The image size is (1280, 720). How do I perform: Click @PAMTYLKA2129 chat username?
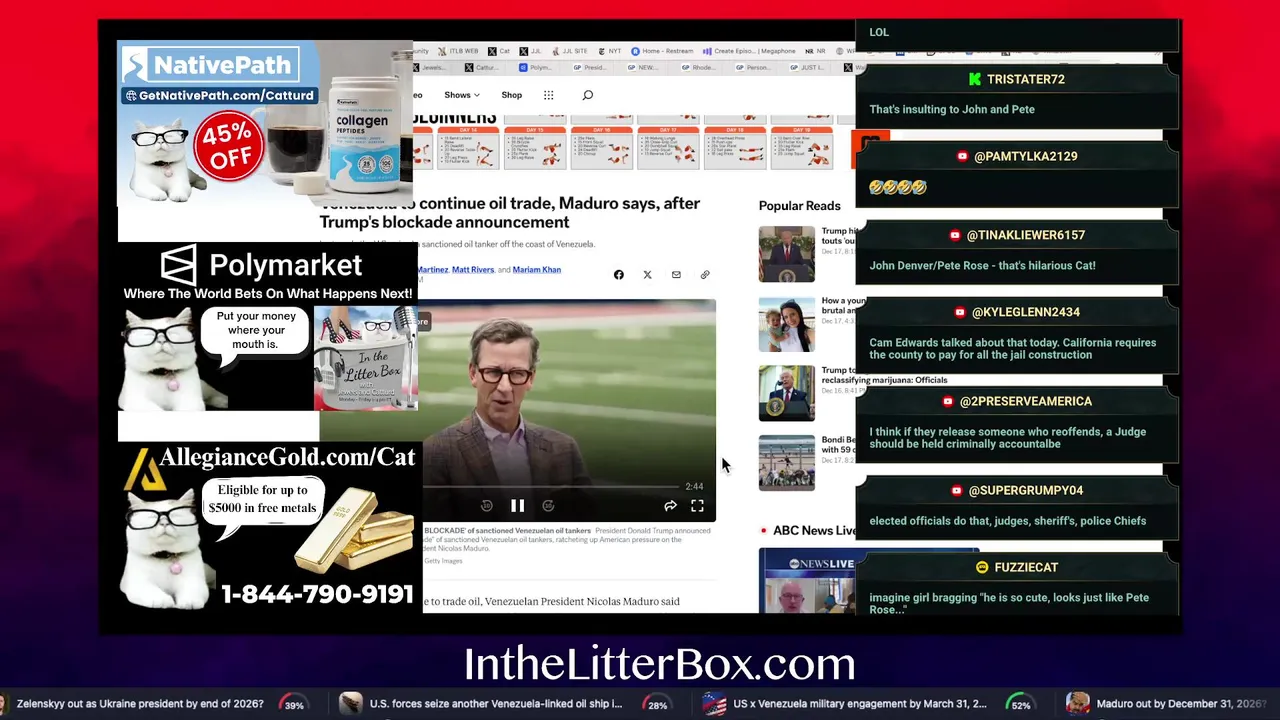[1025, 156]
